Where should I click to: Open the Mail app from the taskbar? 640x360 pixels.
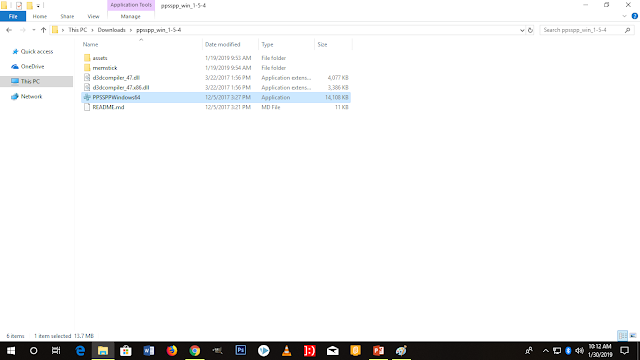tap(333, 351)
